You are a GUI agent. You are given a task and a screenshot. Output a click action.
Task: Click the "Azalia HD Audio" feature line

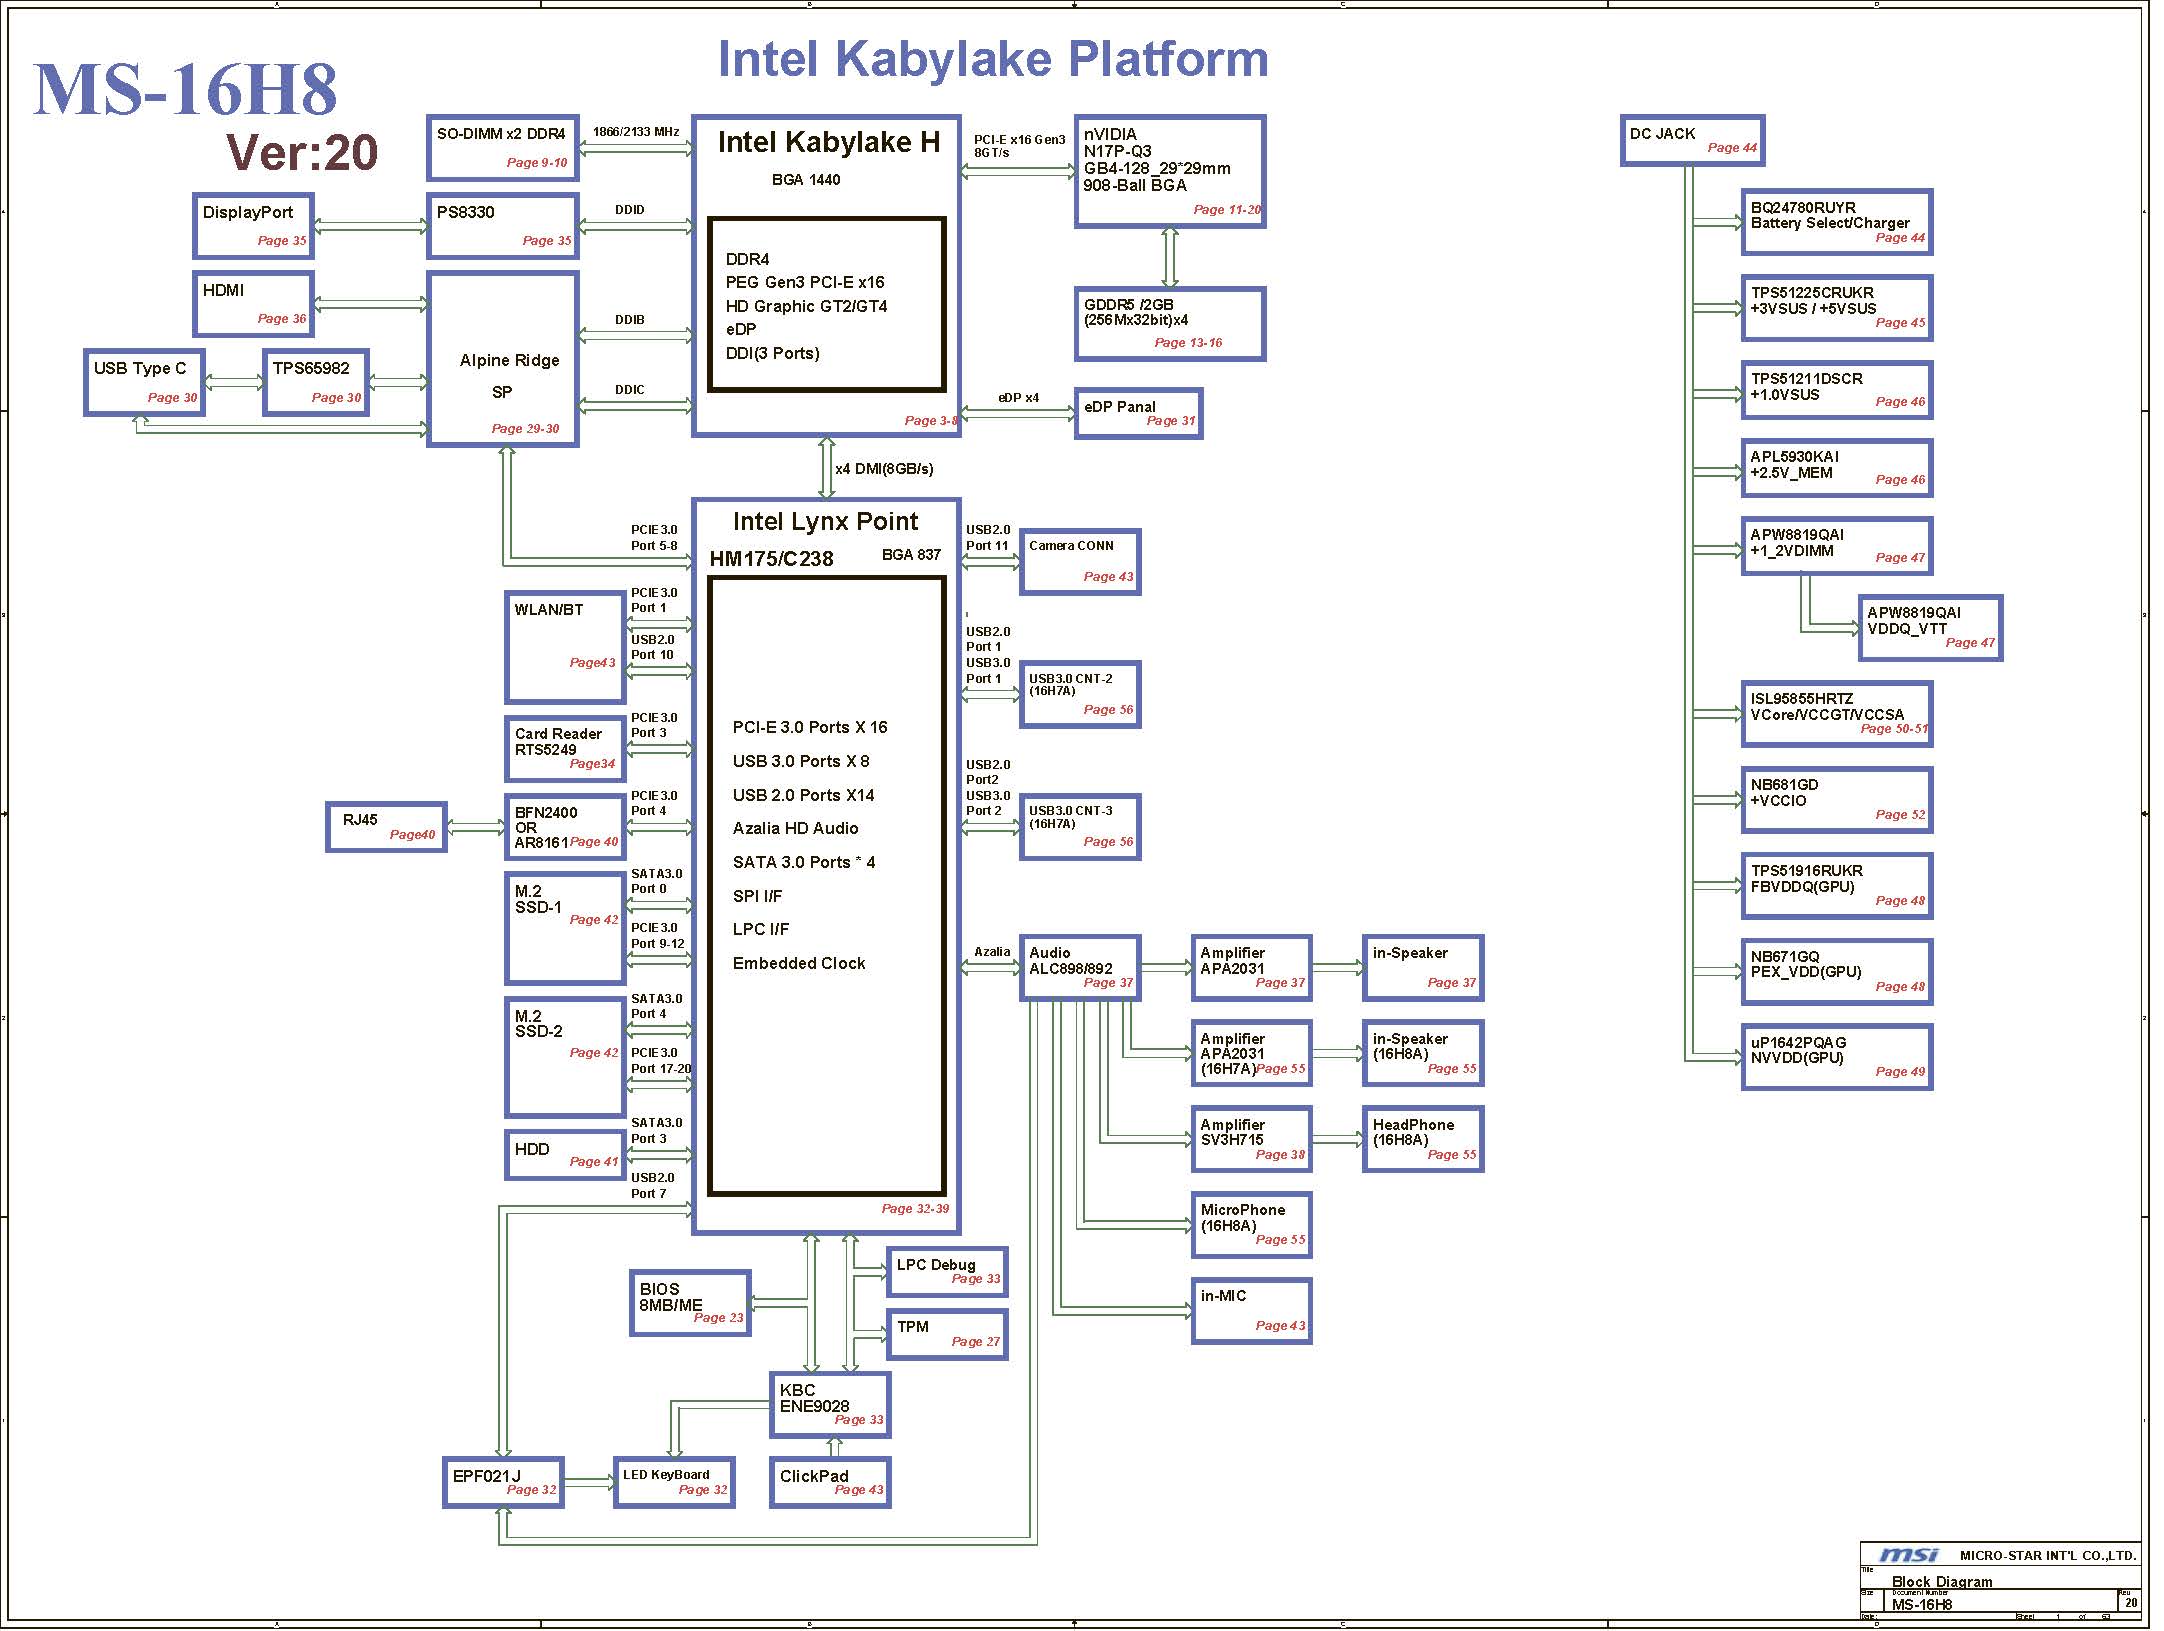click(795, 828)
